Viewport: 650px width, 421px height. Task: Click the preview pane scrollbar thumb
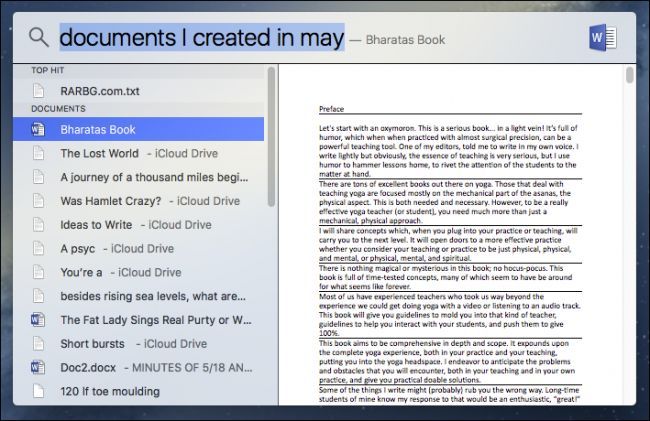629,75
